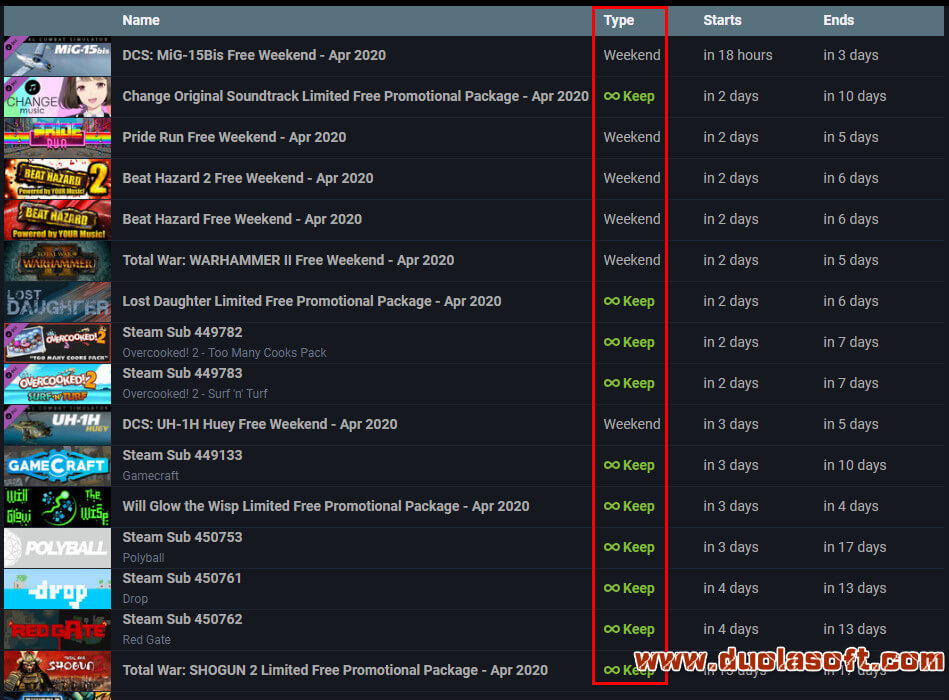Open Steam Sub 449783 link
The width and height of the screenshot is (949, 700).
182,373
